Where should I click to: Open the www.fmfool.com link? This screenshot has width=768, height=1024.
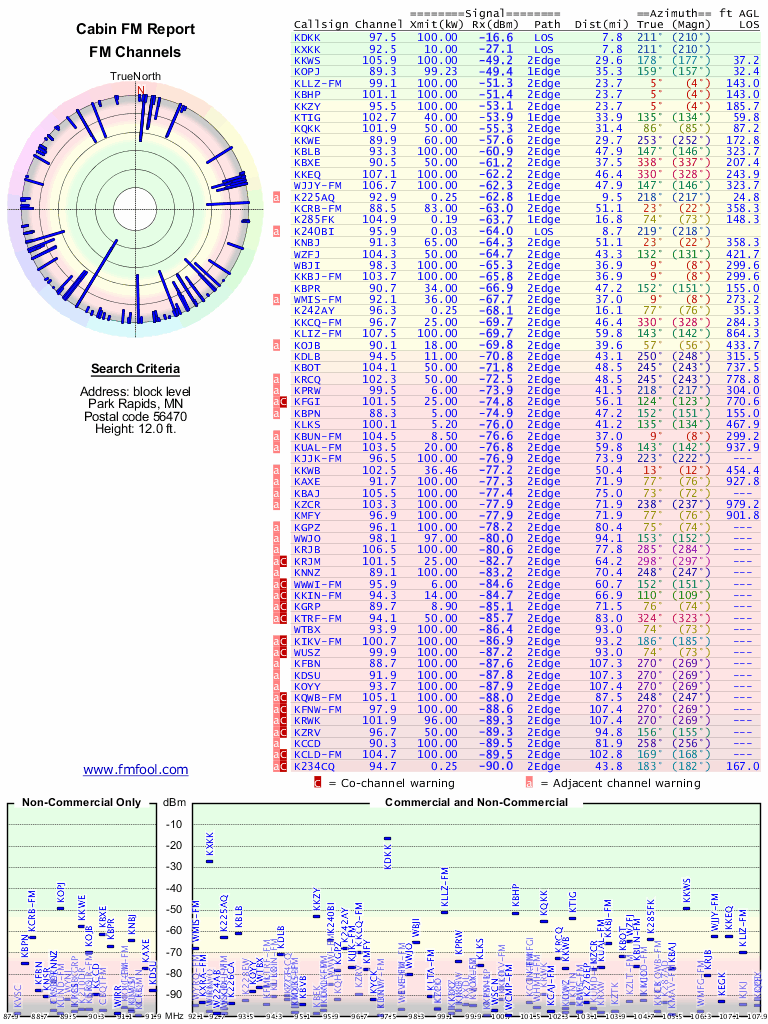pyautogui.click(x=135, y=769)
